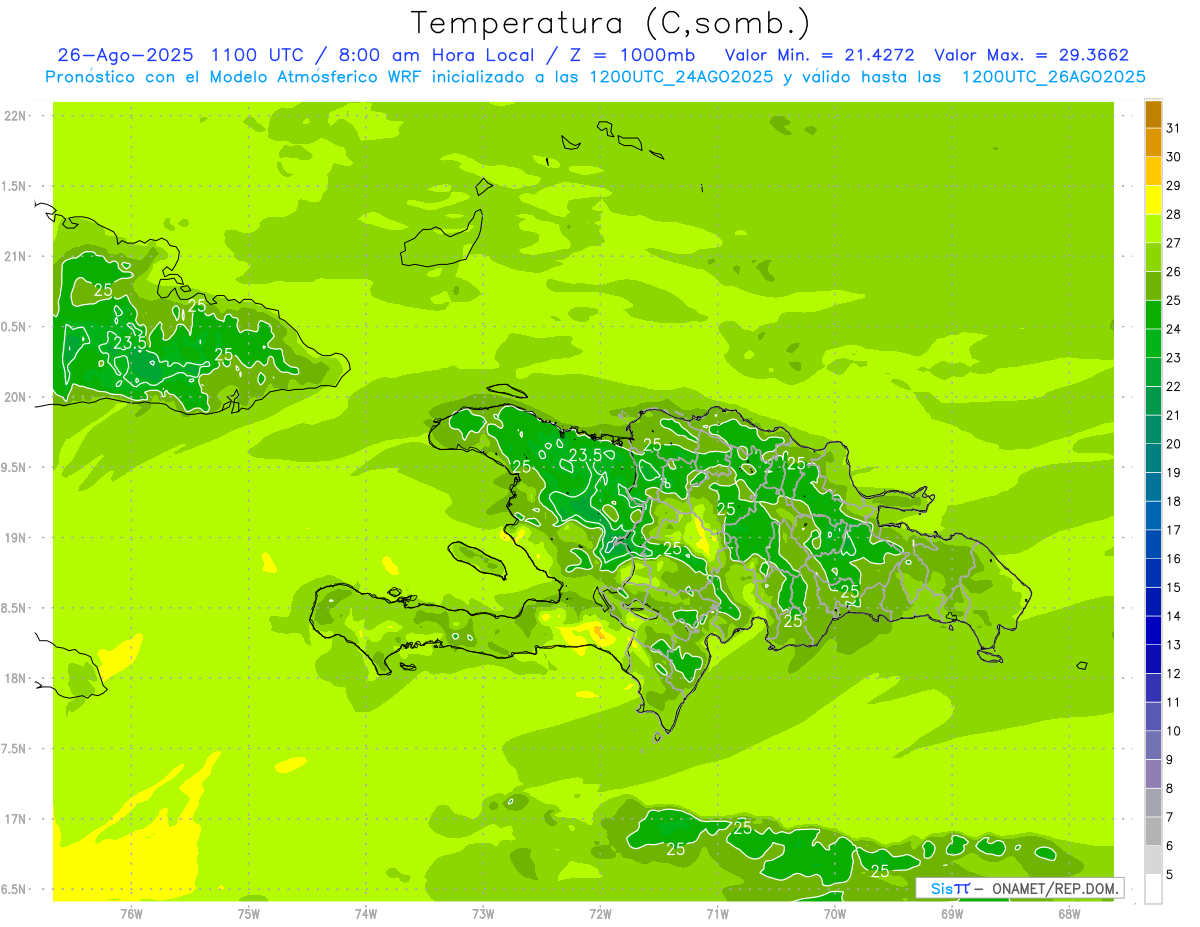Click the ONAMET/REP.DOM. credit label
Image resolution: width=1200 pixels, height=927 pixels.
(1057, 888)
